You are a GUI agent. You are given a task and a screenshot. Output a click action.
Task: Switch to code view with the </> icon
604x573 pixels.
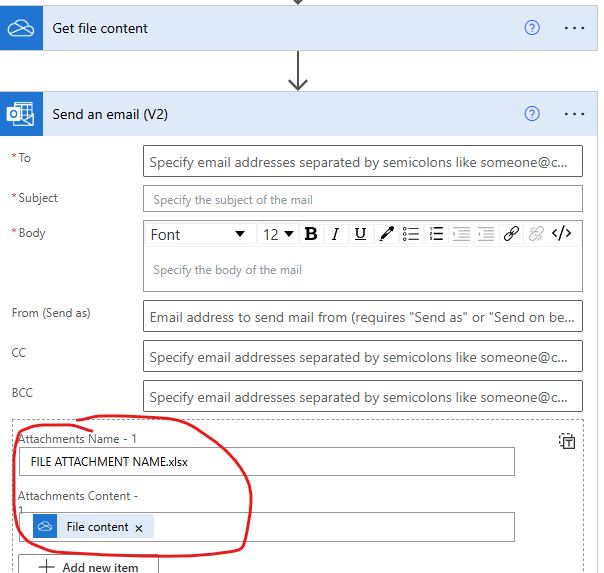point(561,233)
